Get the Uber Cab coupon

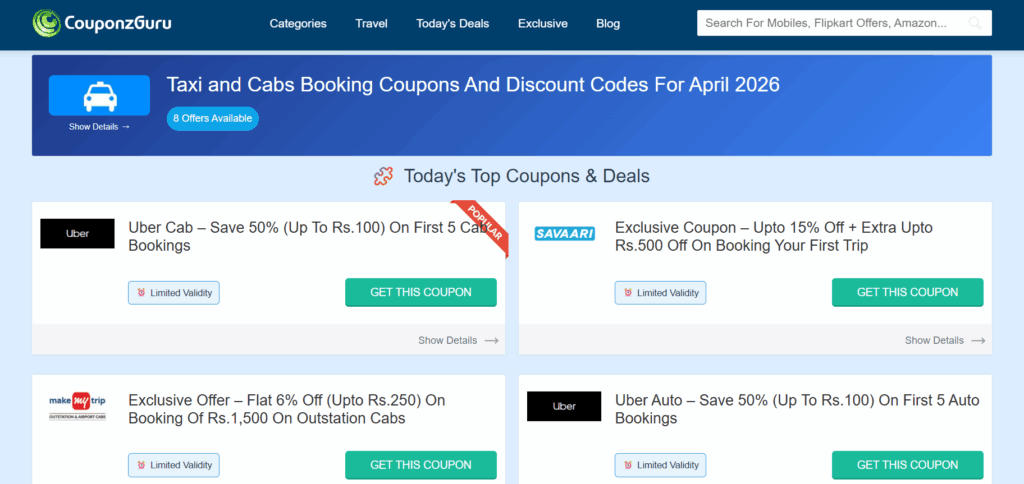[x=421, y=292]
